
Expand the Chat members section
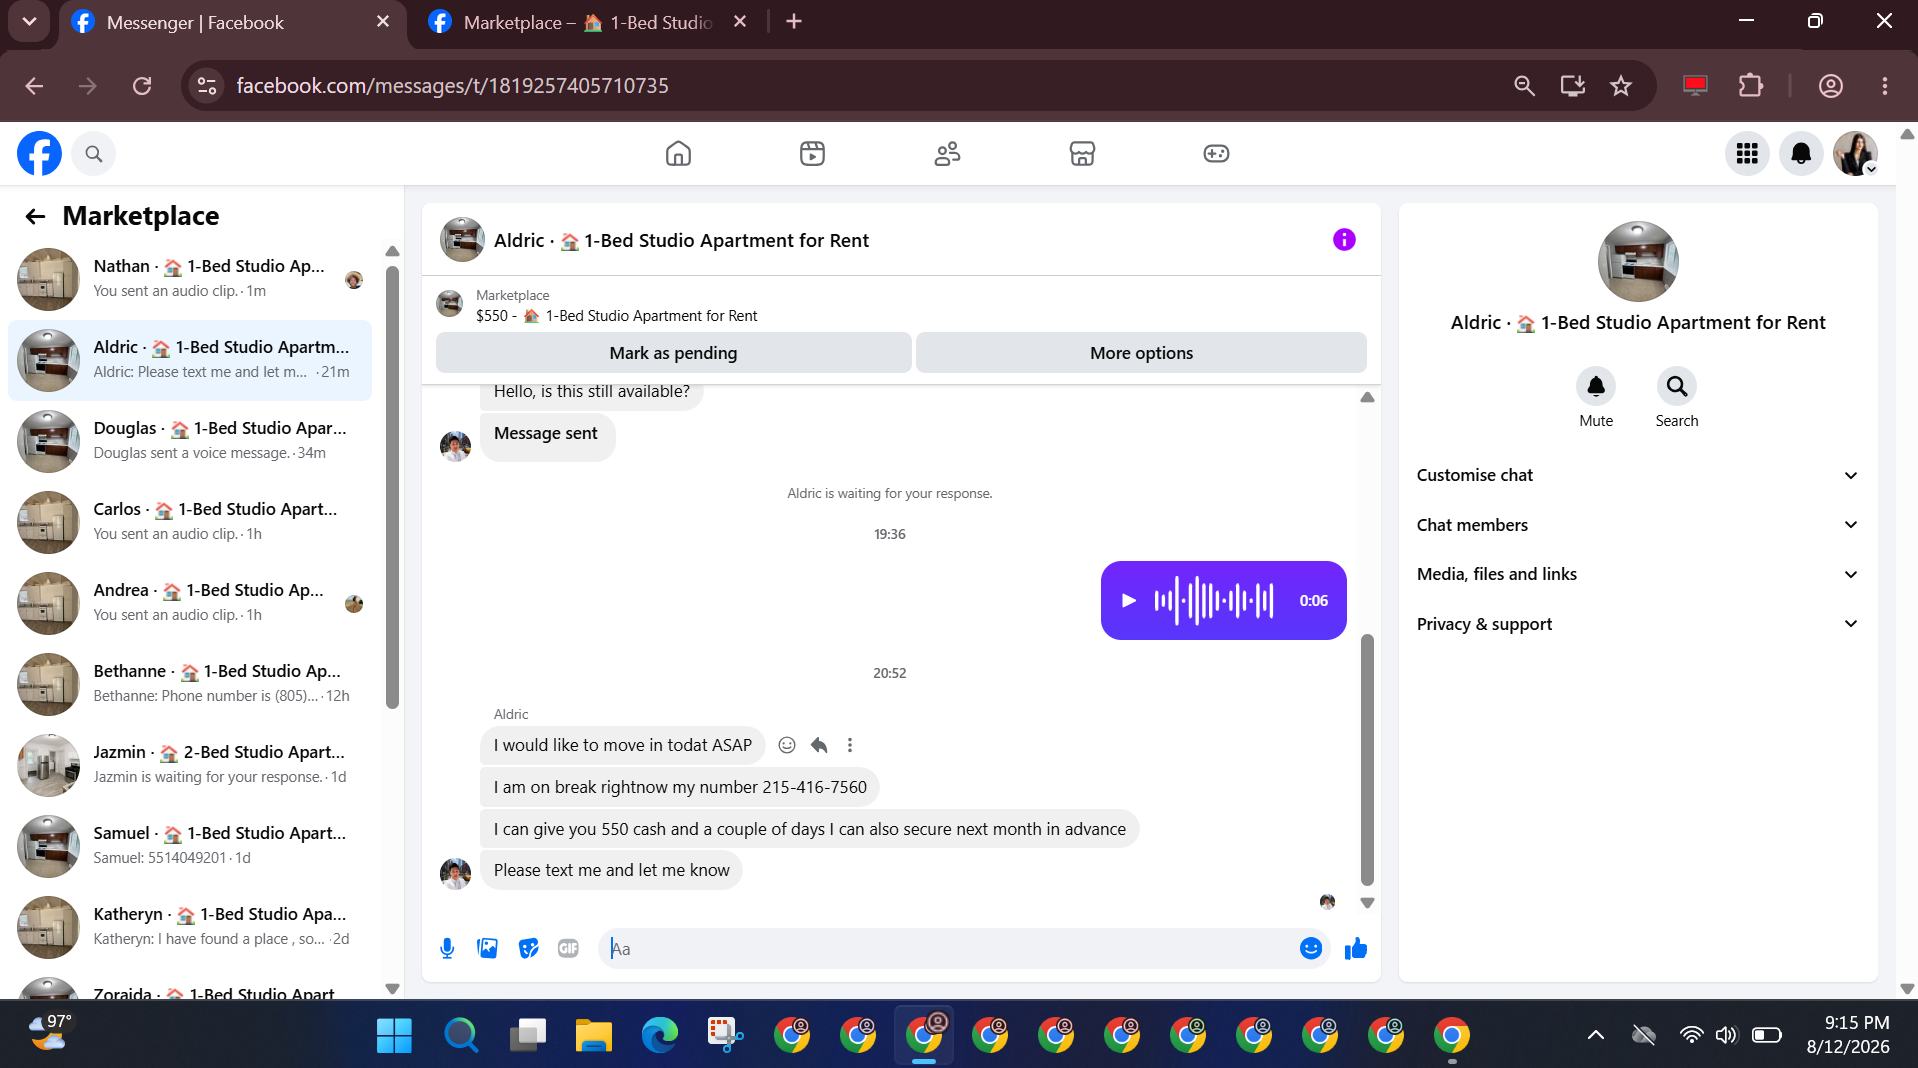coord(1637,525)
